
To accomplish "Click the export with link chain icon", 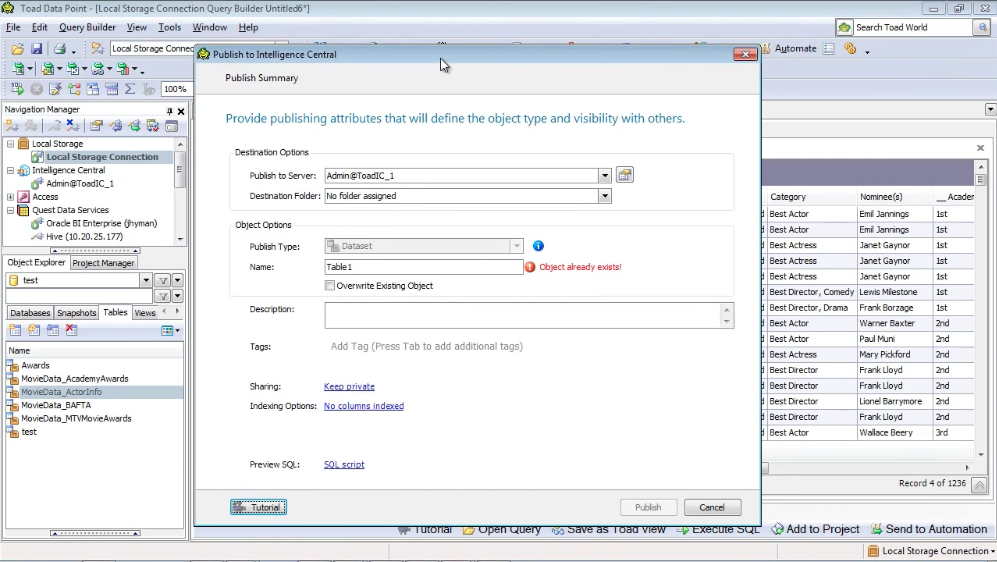I will [x=97, y=69].
